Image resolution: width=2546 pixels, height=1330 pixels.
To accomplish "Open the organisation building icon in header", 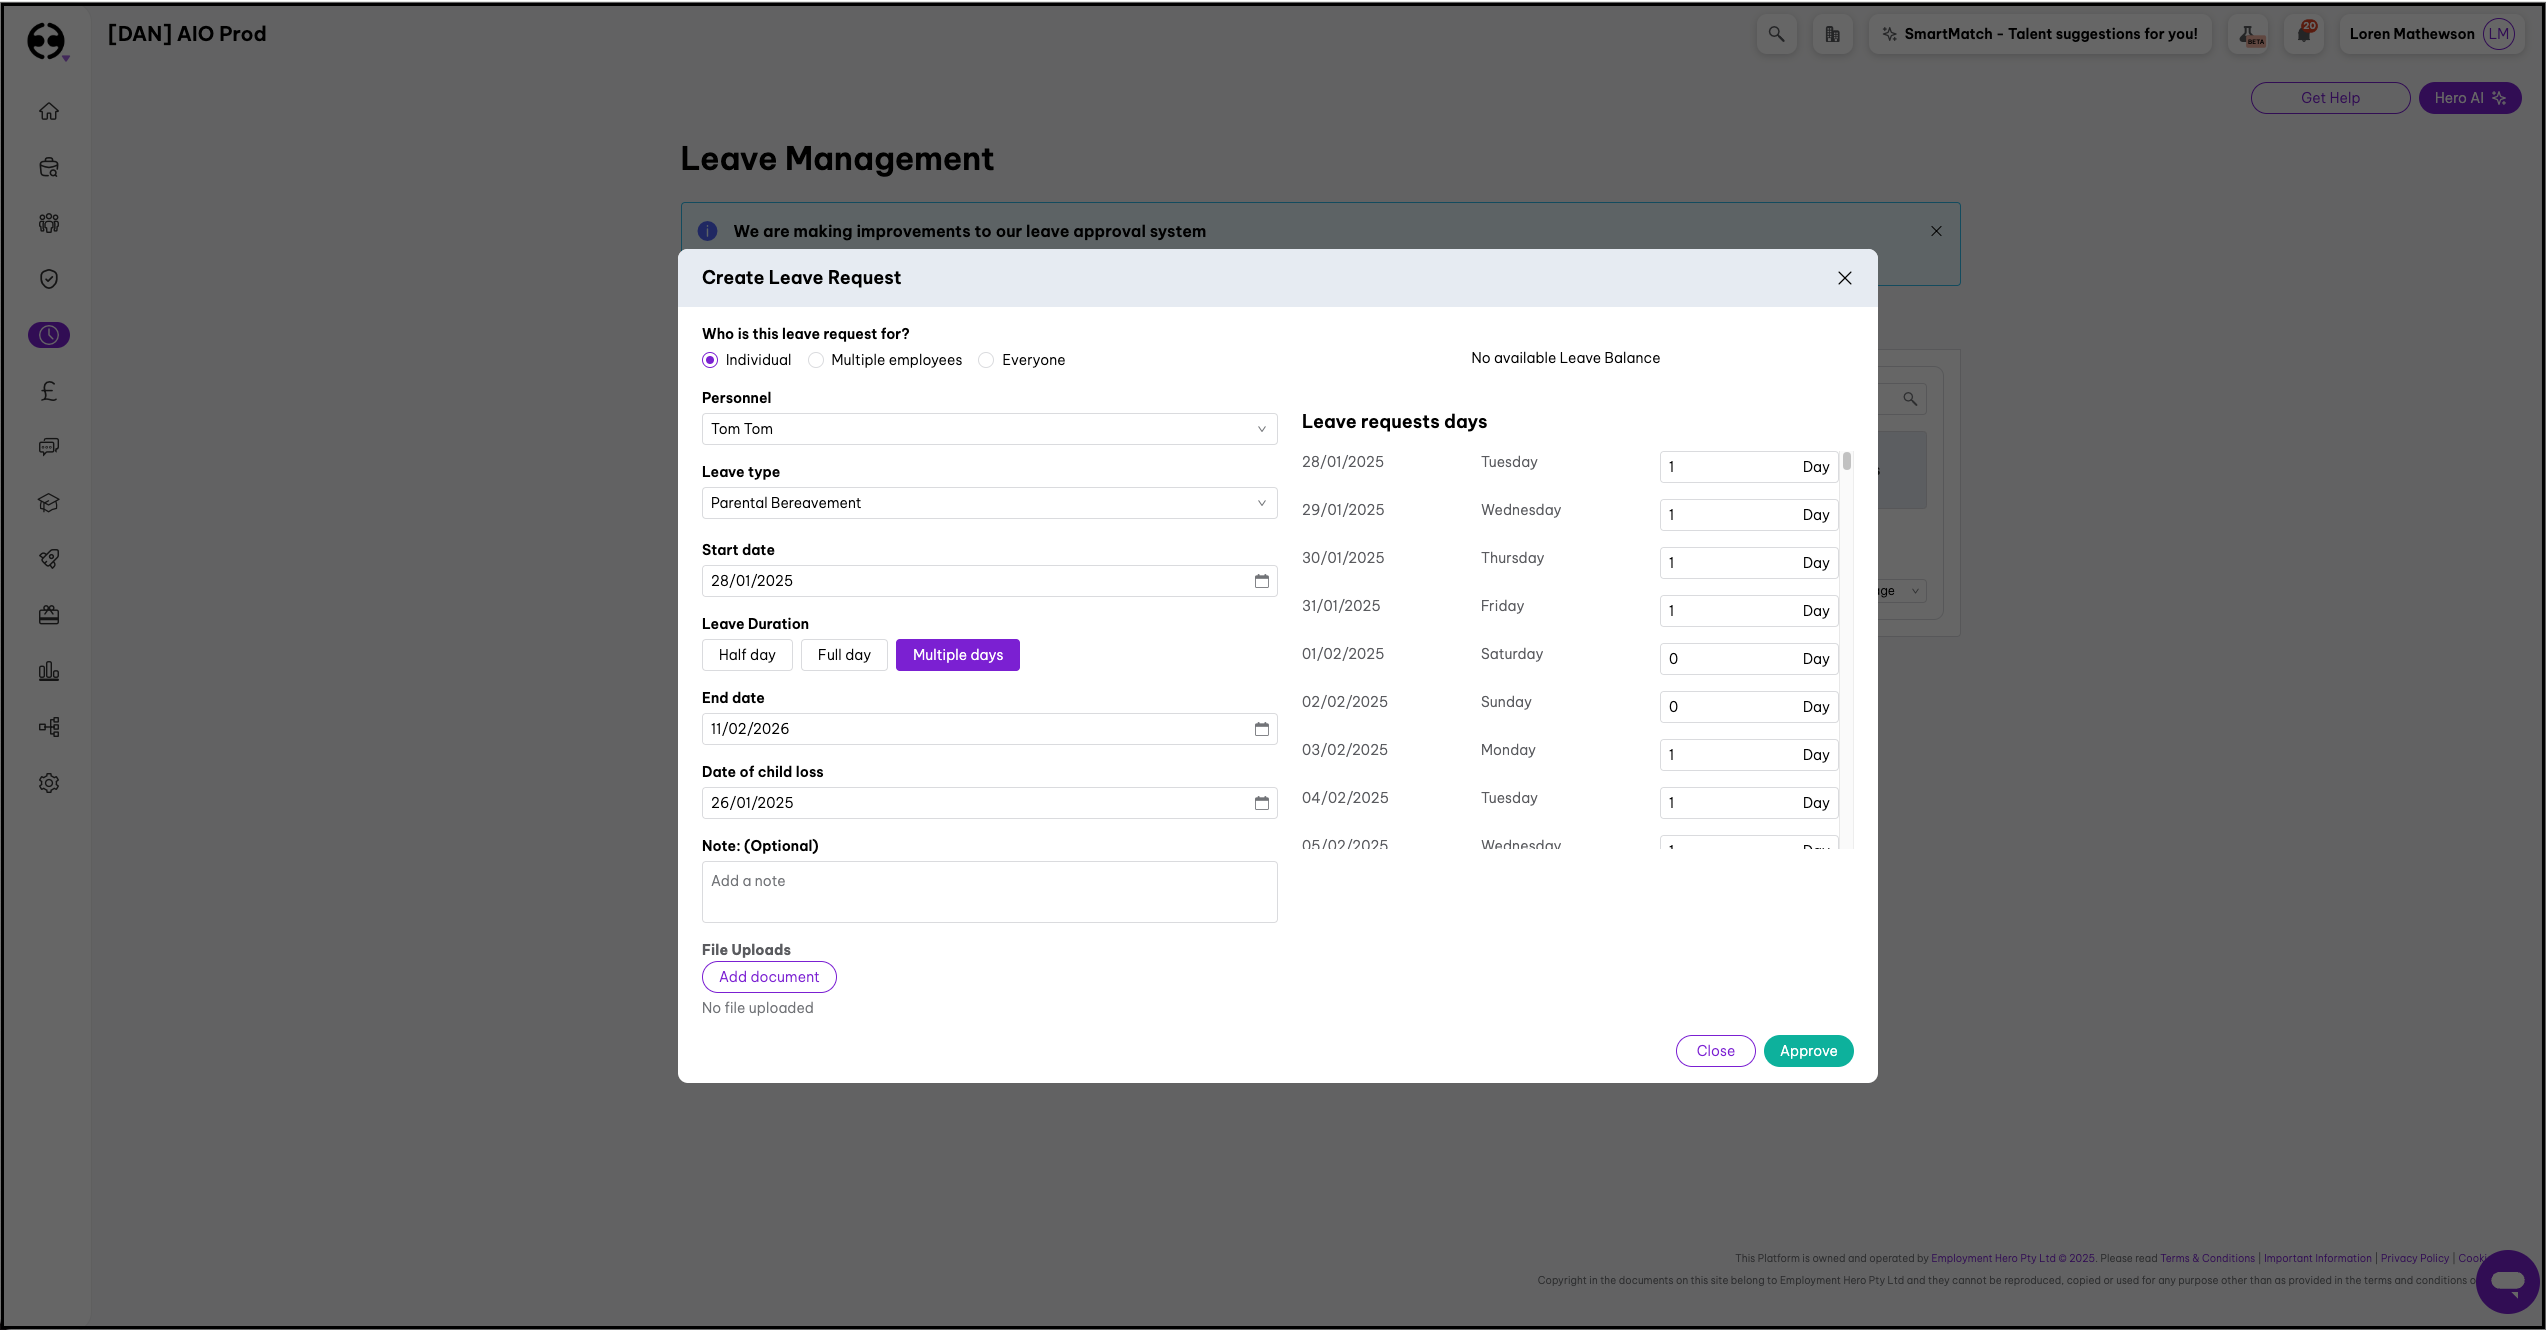I will pos(1832,34).
